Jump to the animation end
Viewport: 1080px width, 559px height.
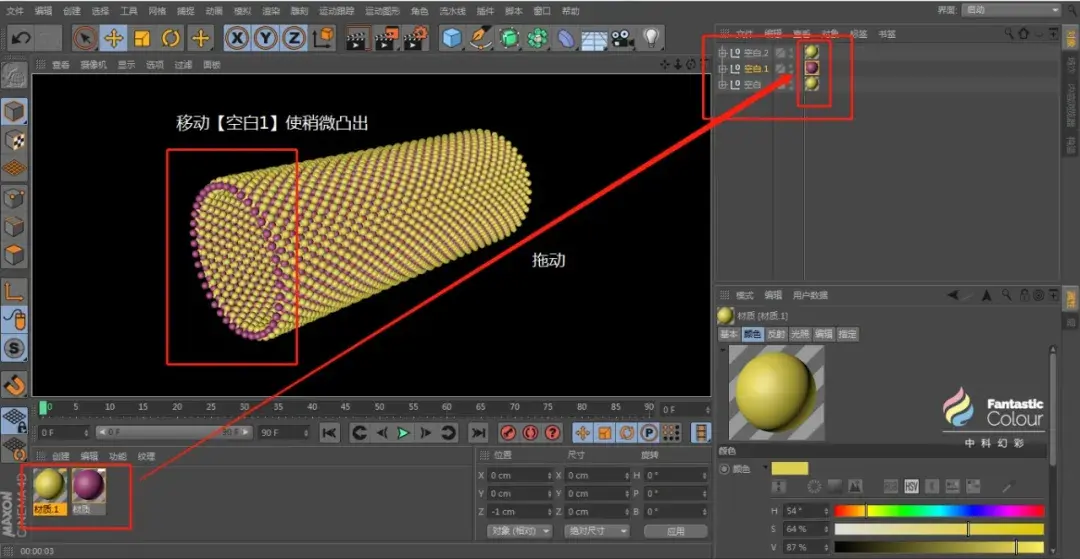point(478,433)
